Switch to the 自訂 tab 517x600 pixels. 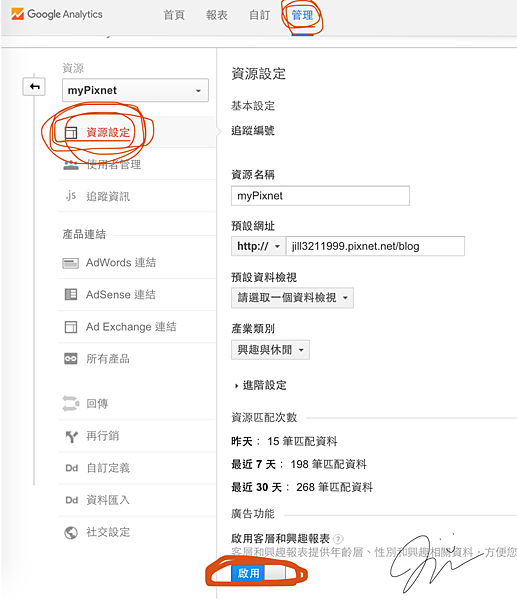click(x=259, y=15)
